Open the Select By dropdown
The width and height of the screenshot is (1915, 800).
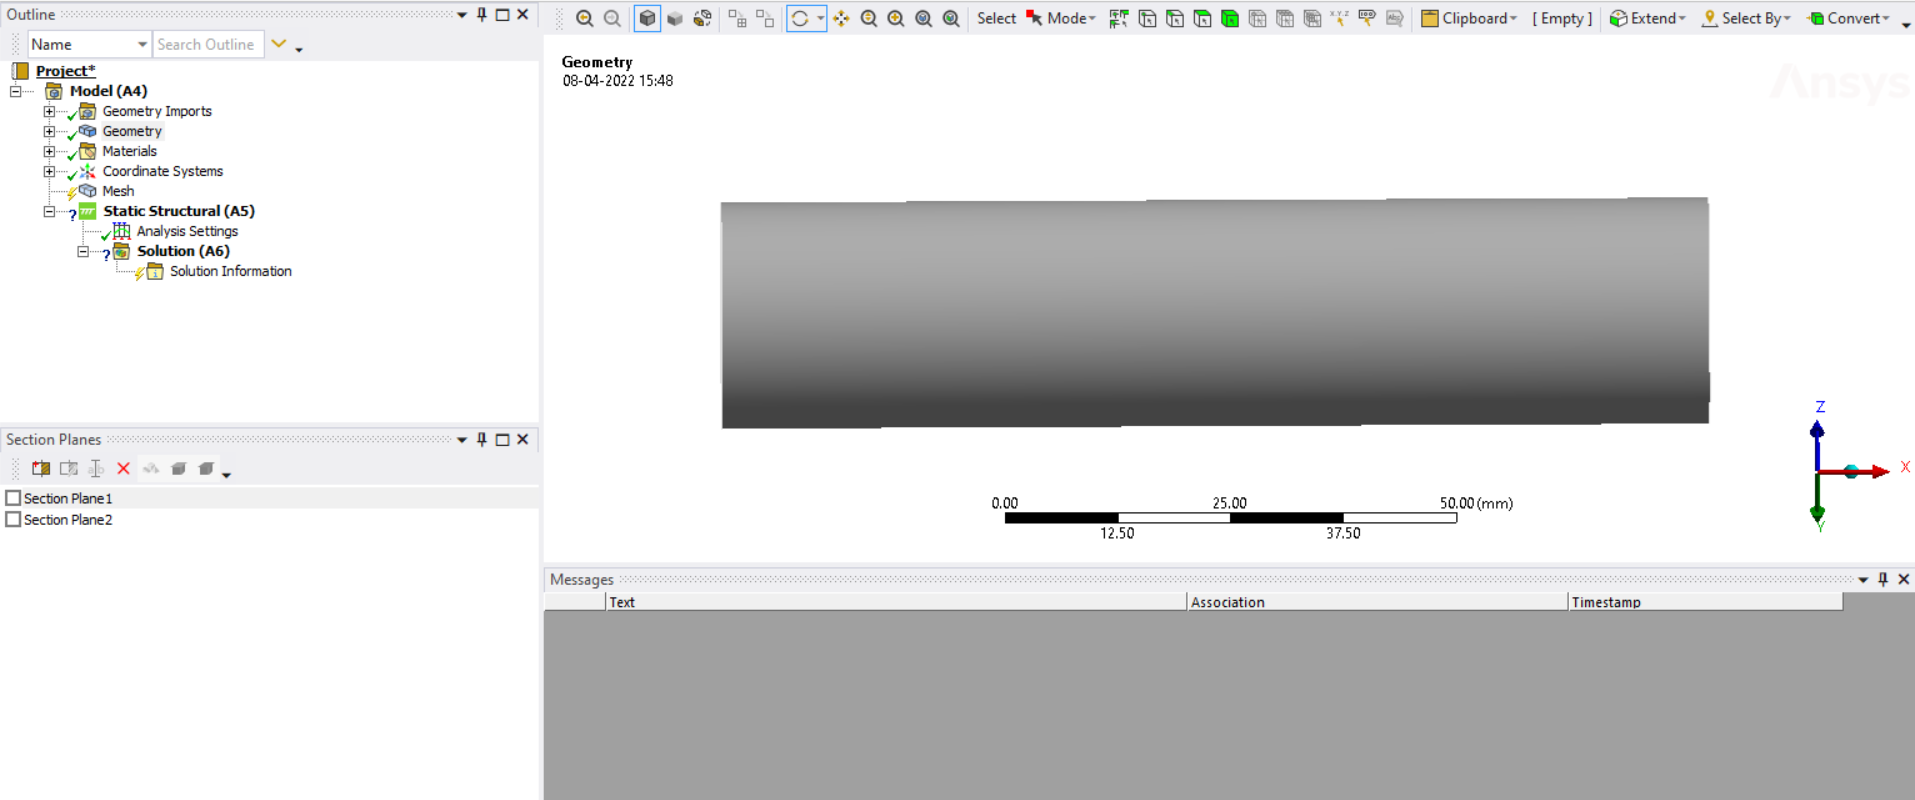tap(1746, 18)
